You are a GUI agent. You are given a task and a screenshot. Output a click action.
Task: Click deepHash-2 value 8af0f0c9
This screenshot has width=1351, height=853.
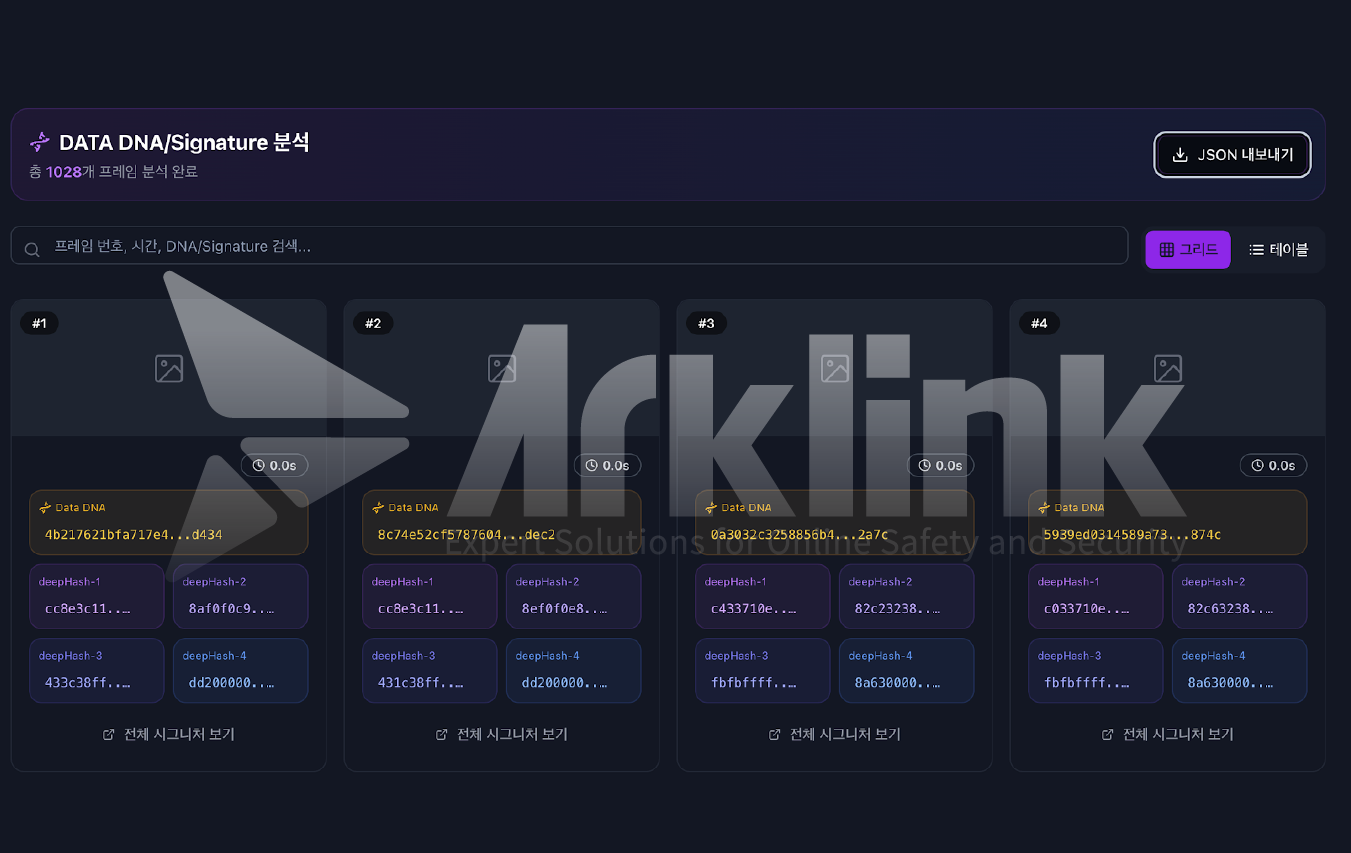pyautogui.click(x=231, y=608)
